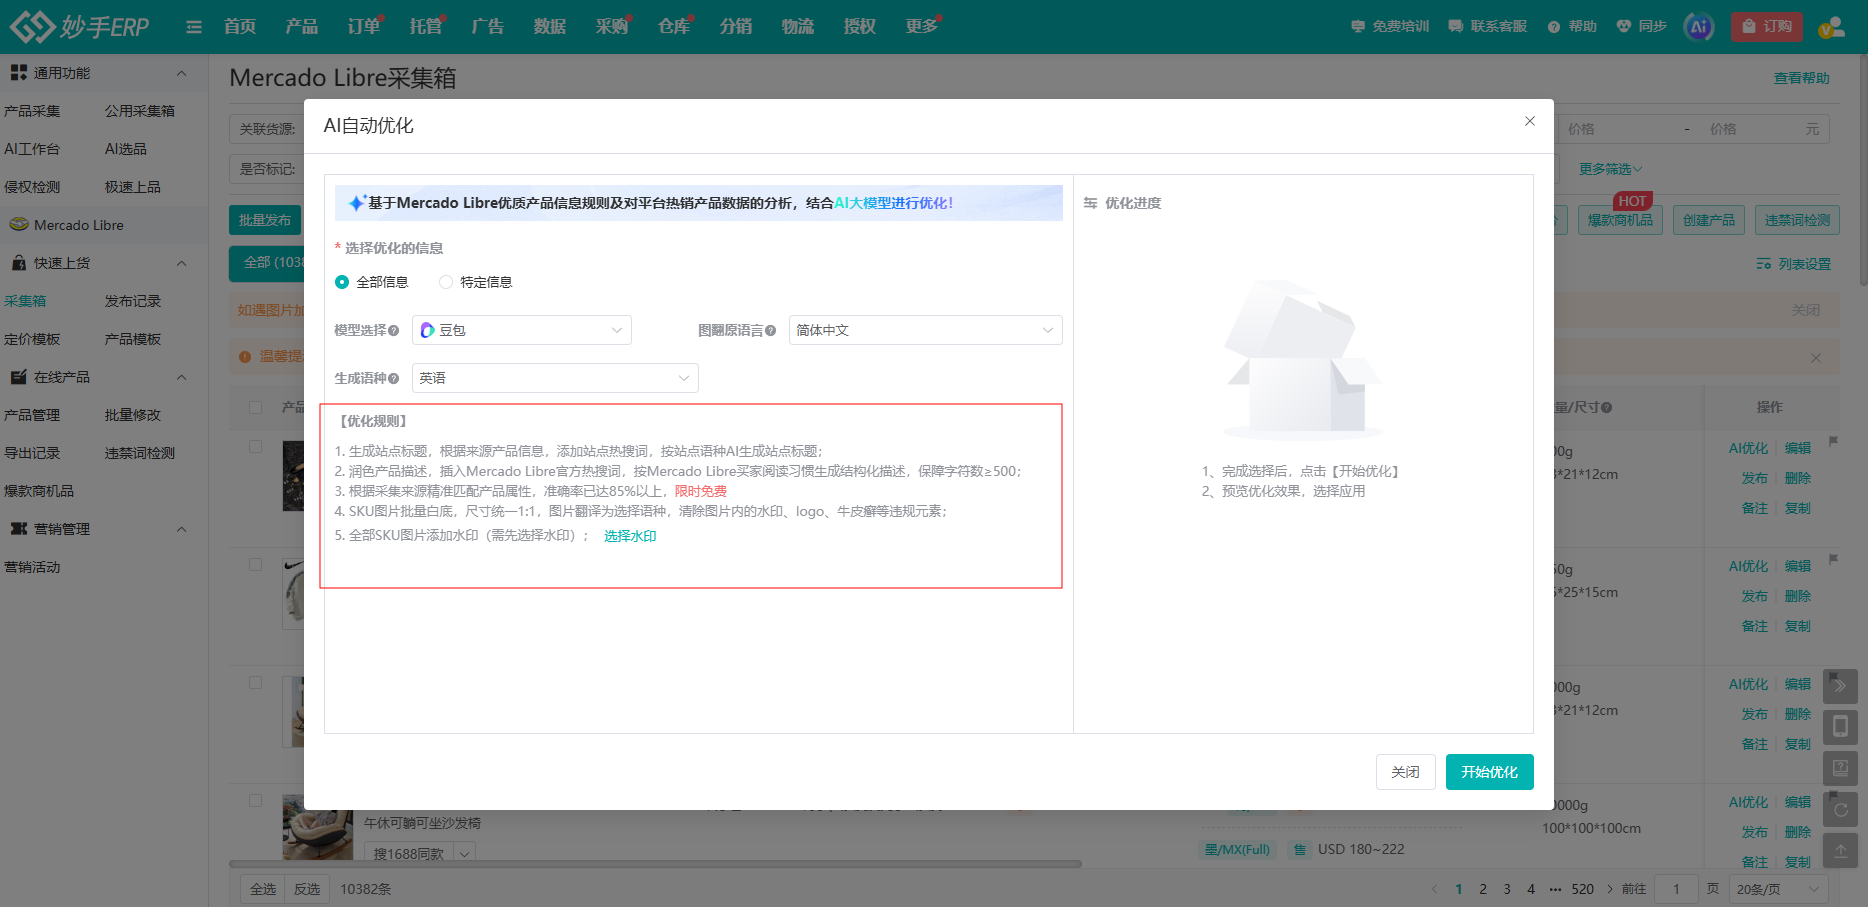This screenshot has width=1868, height=907.
Task: Expand the 更多筛选 filter options
Action: pyautogui.click(x=1610, y=170)
